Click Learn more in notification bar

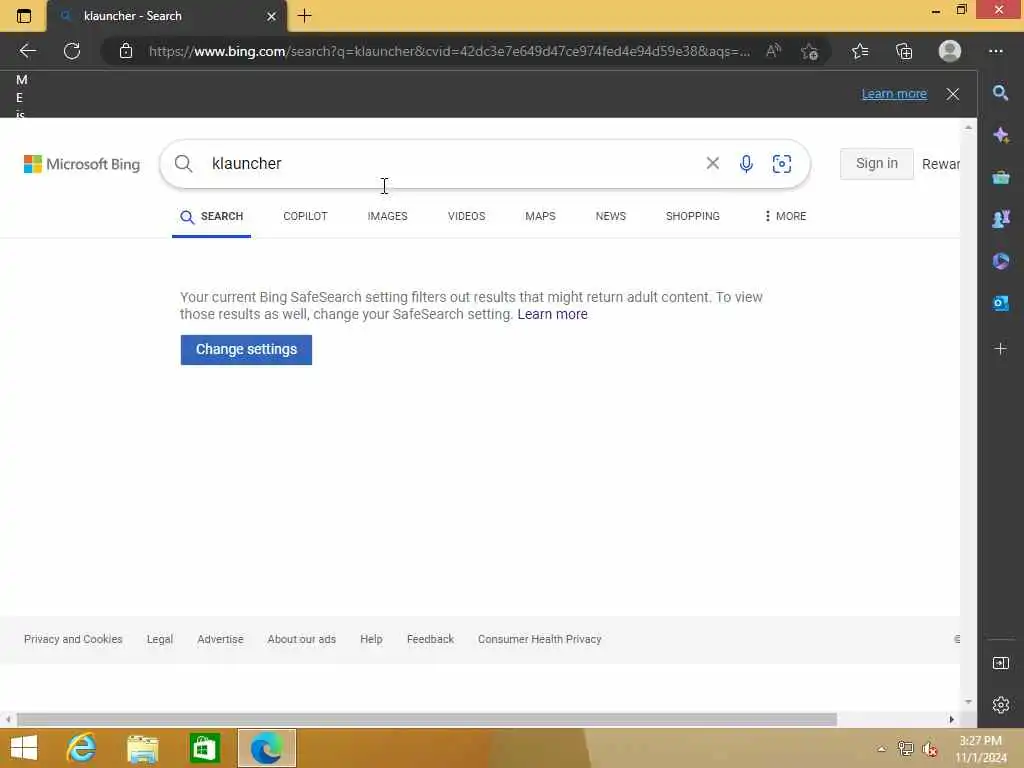[894, 94]
